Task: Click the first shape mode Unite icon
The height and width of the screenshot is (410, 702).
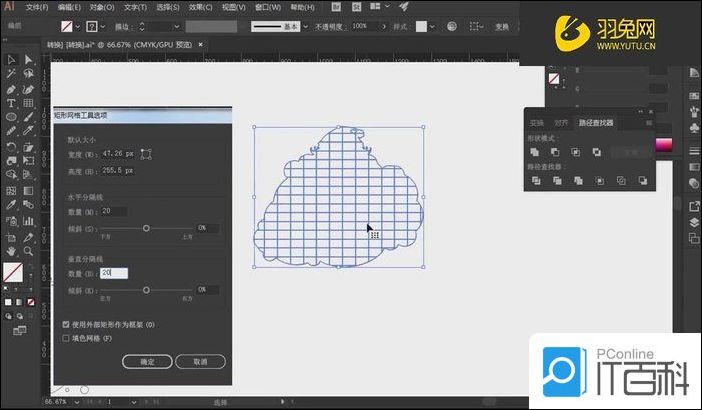Action: pyautogui.click(x=536, y=151)
